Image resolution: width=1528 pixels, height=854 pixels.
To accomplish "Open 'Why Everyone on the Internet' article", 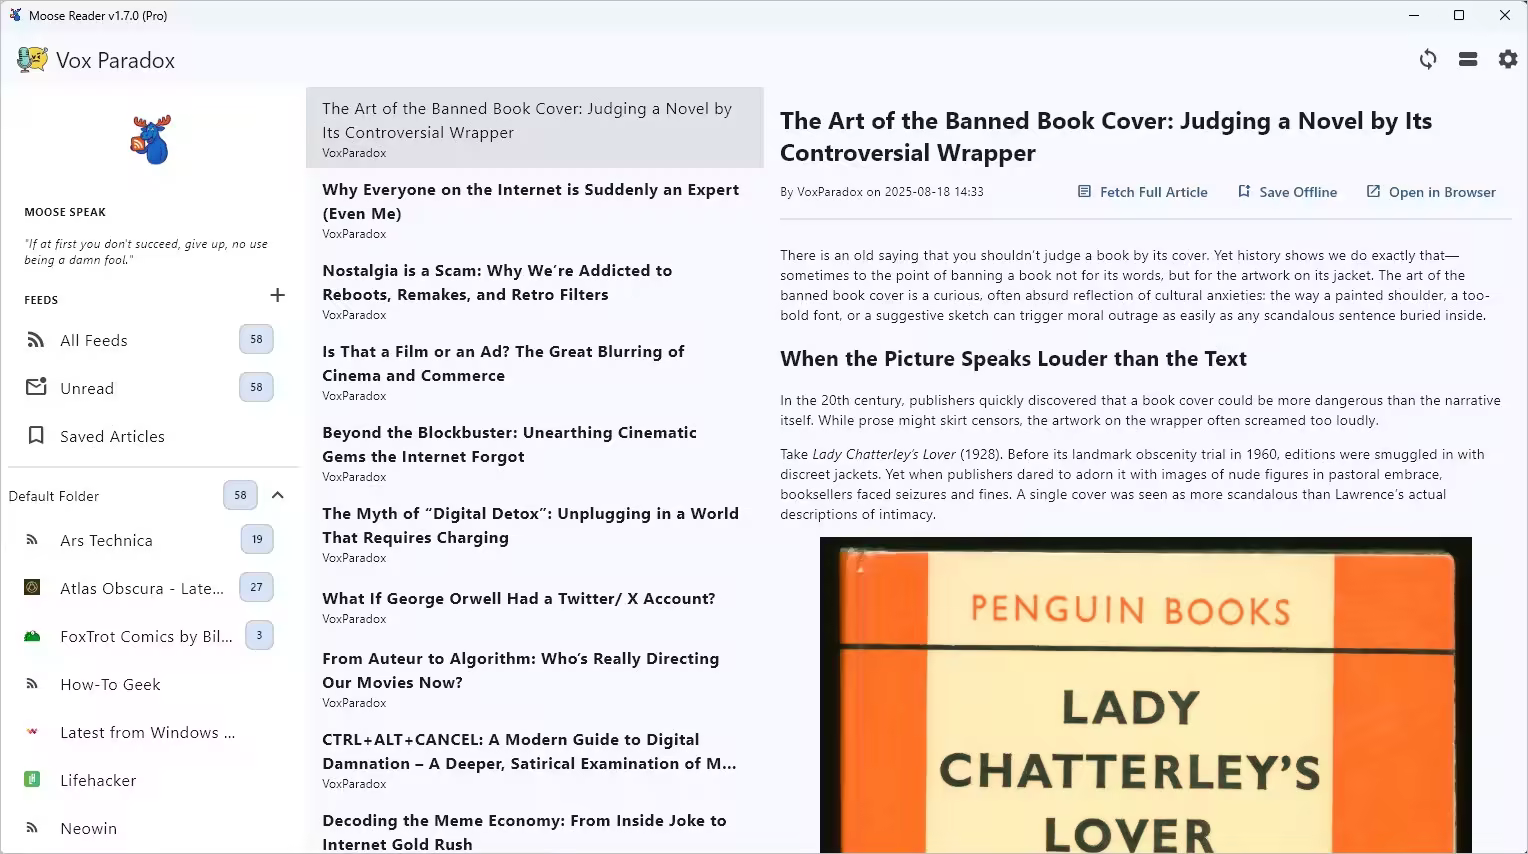I will tap(535, 209).
